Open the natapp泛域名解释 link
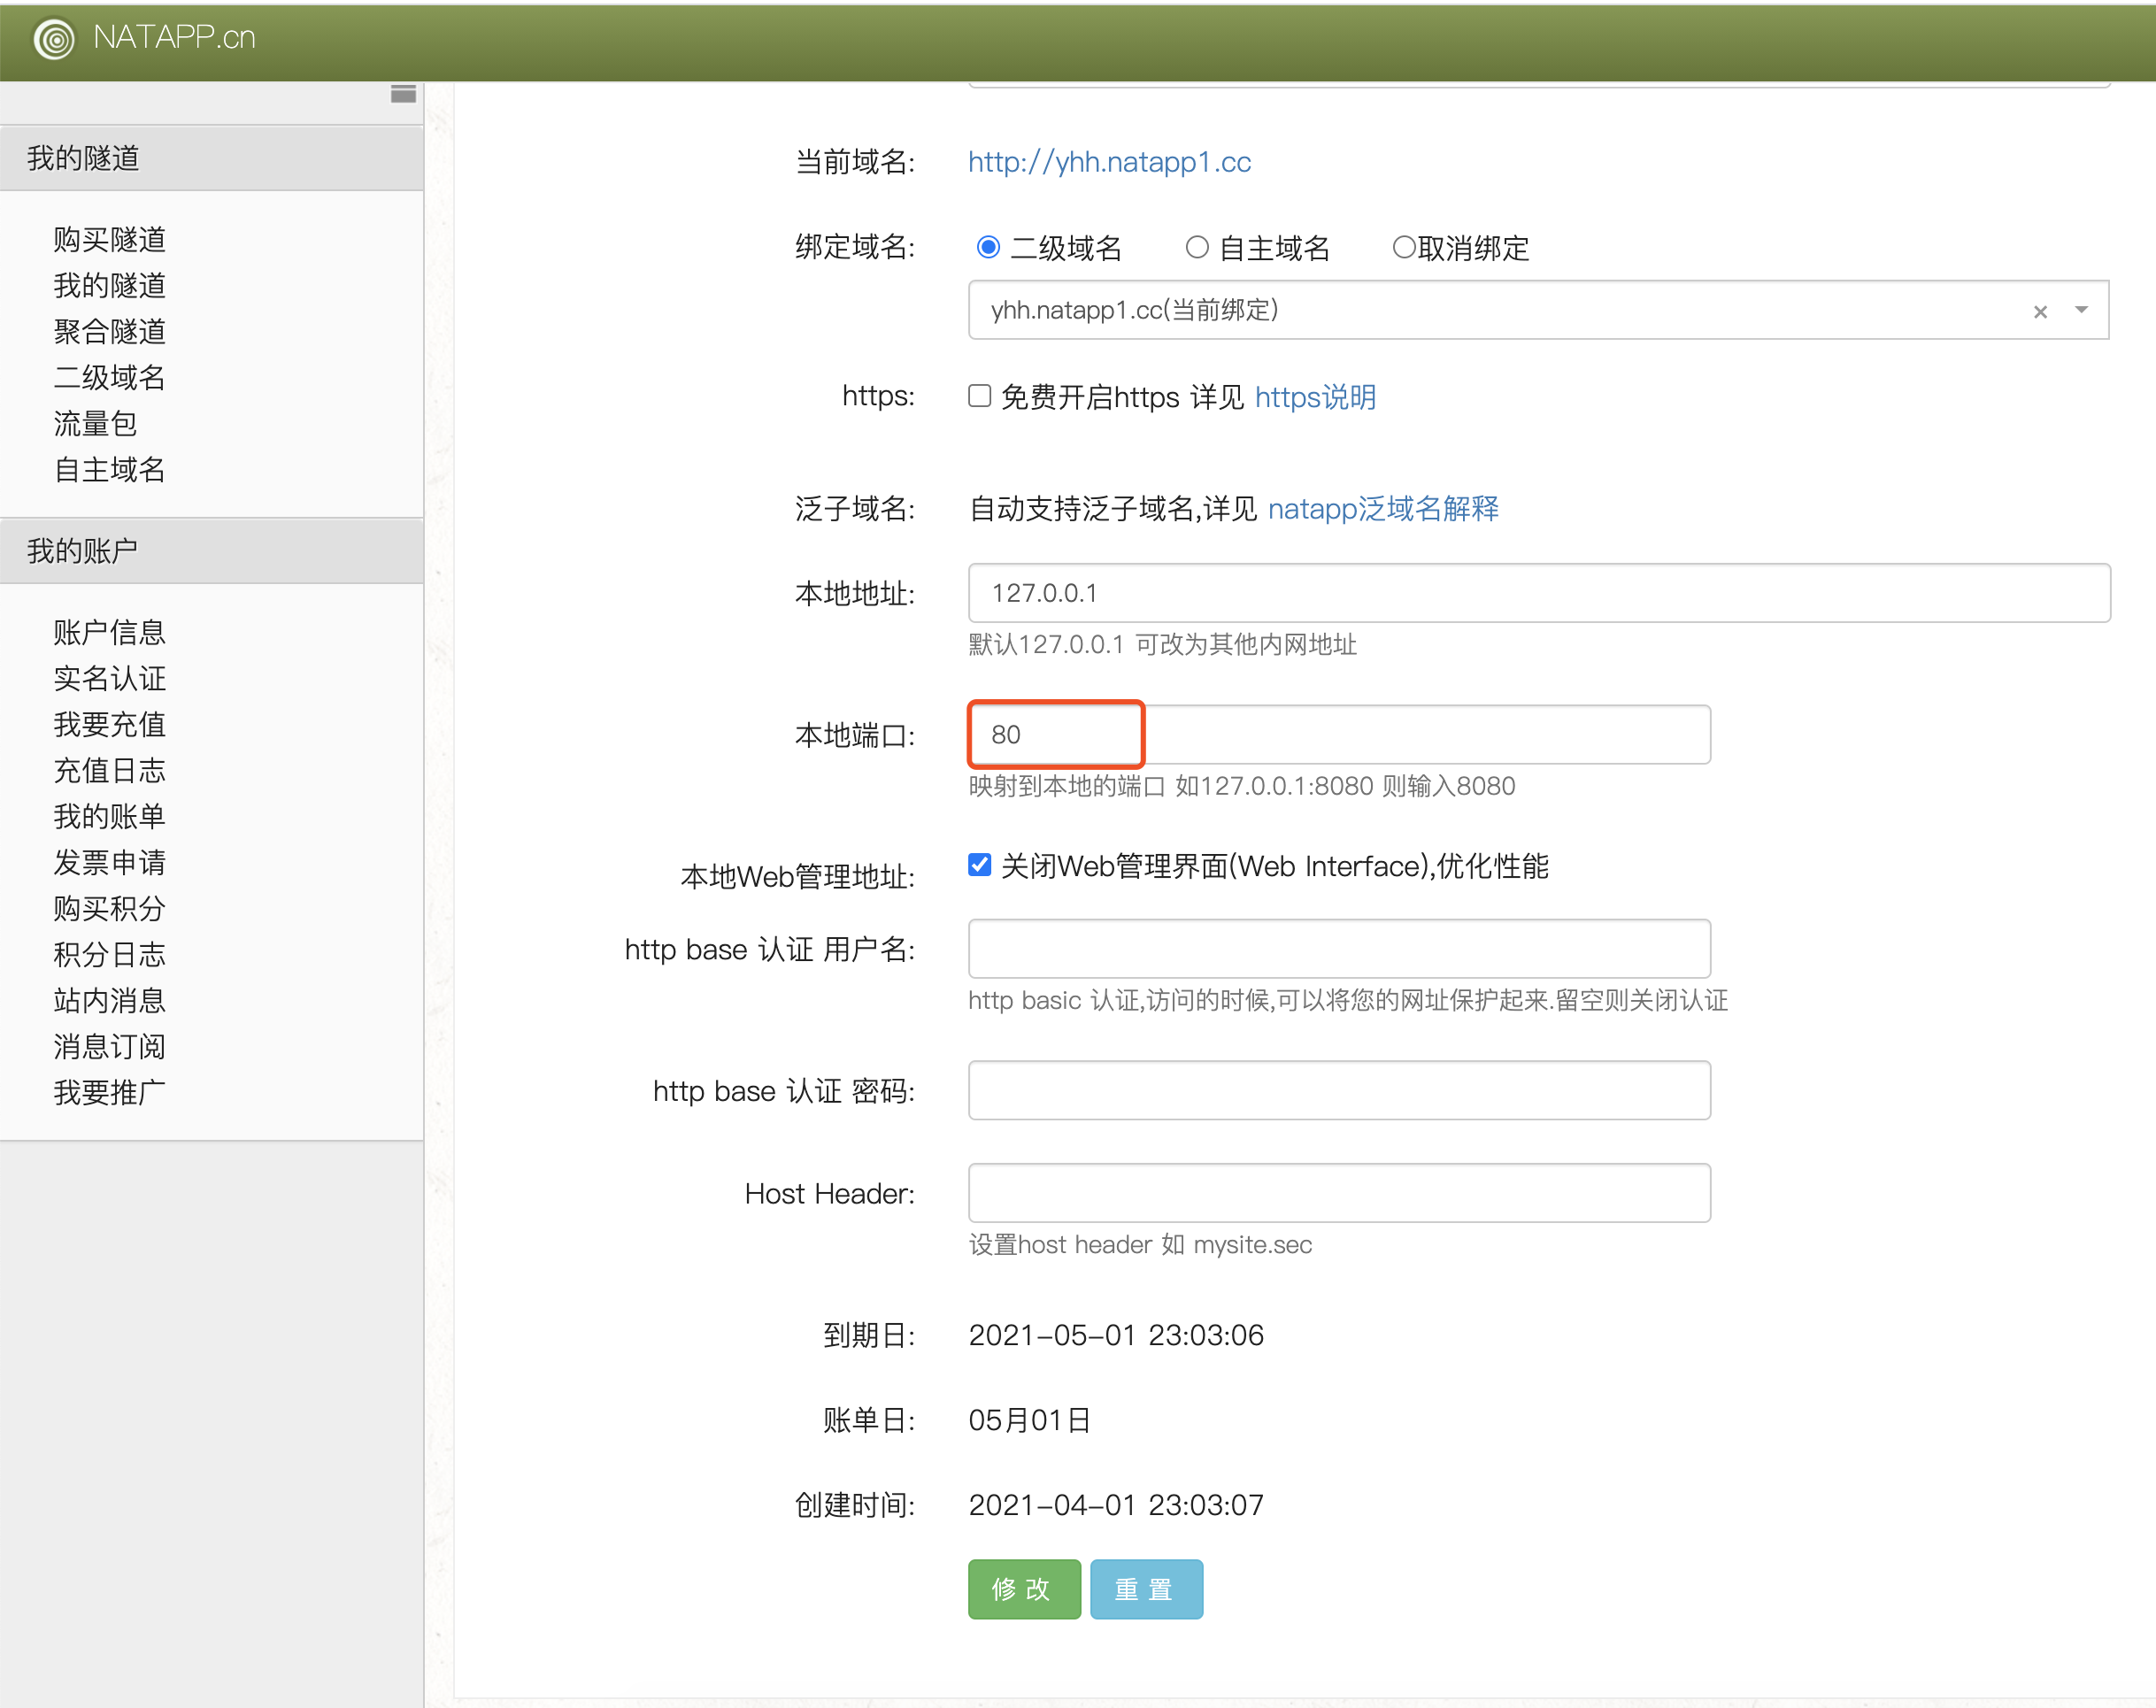Viewport: 2156px width, 1708px height. (x=1383, y=509)
